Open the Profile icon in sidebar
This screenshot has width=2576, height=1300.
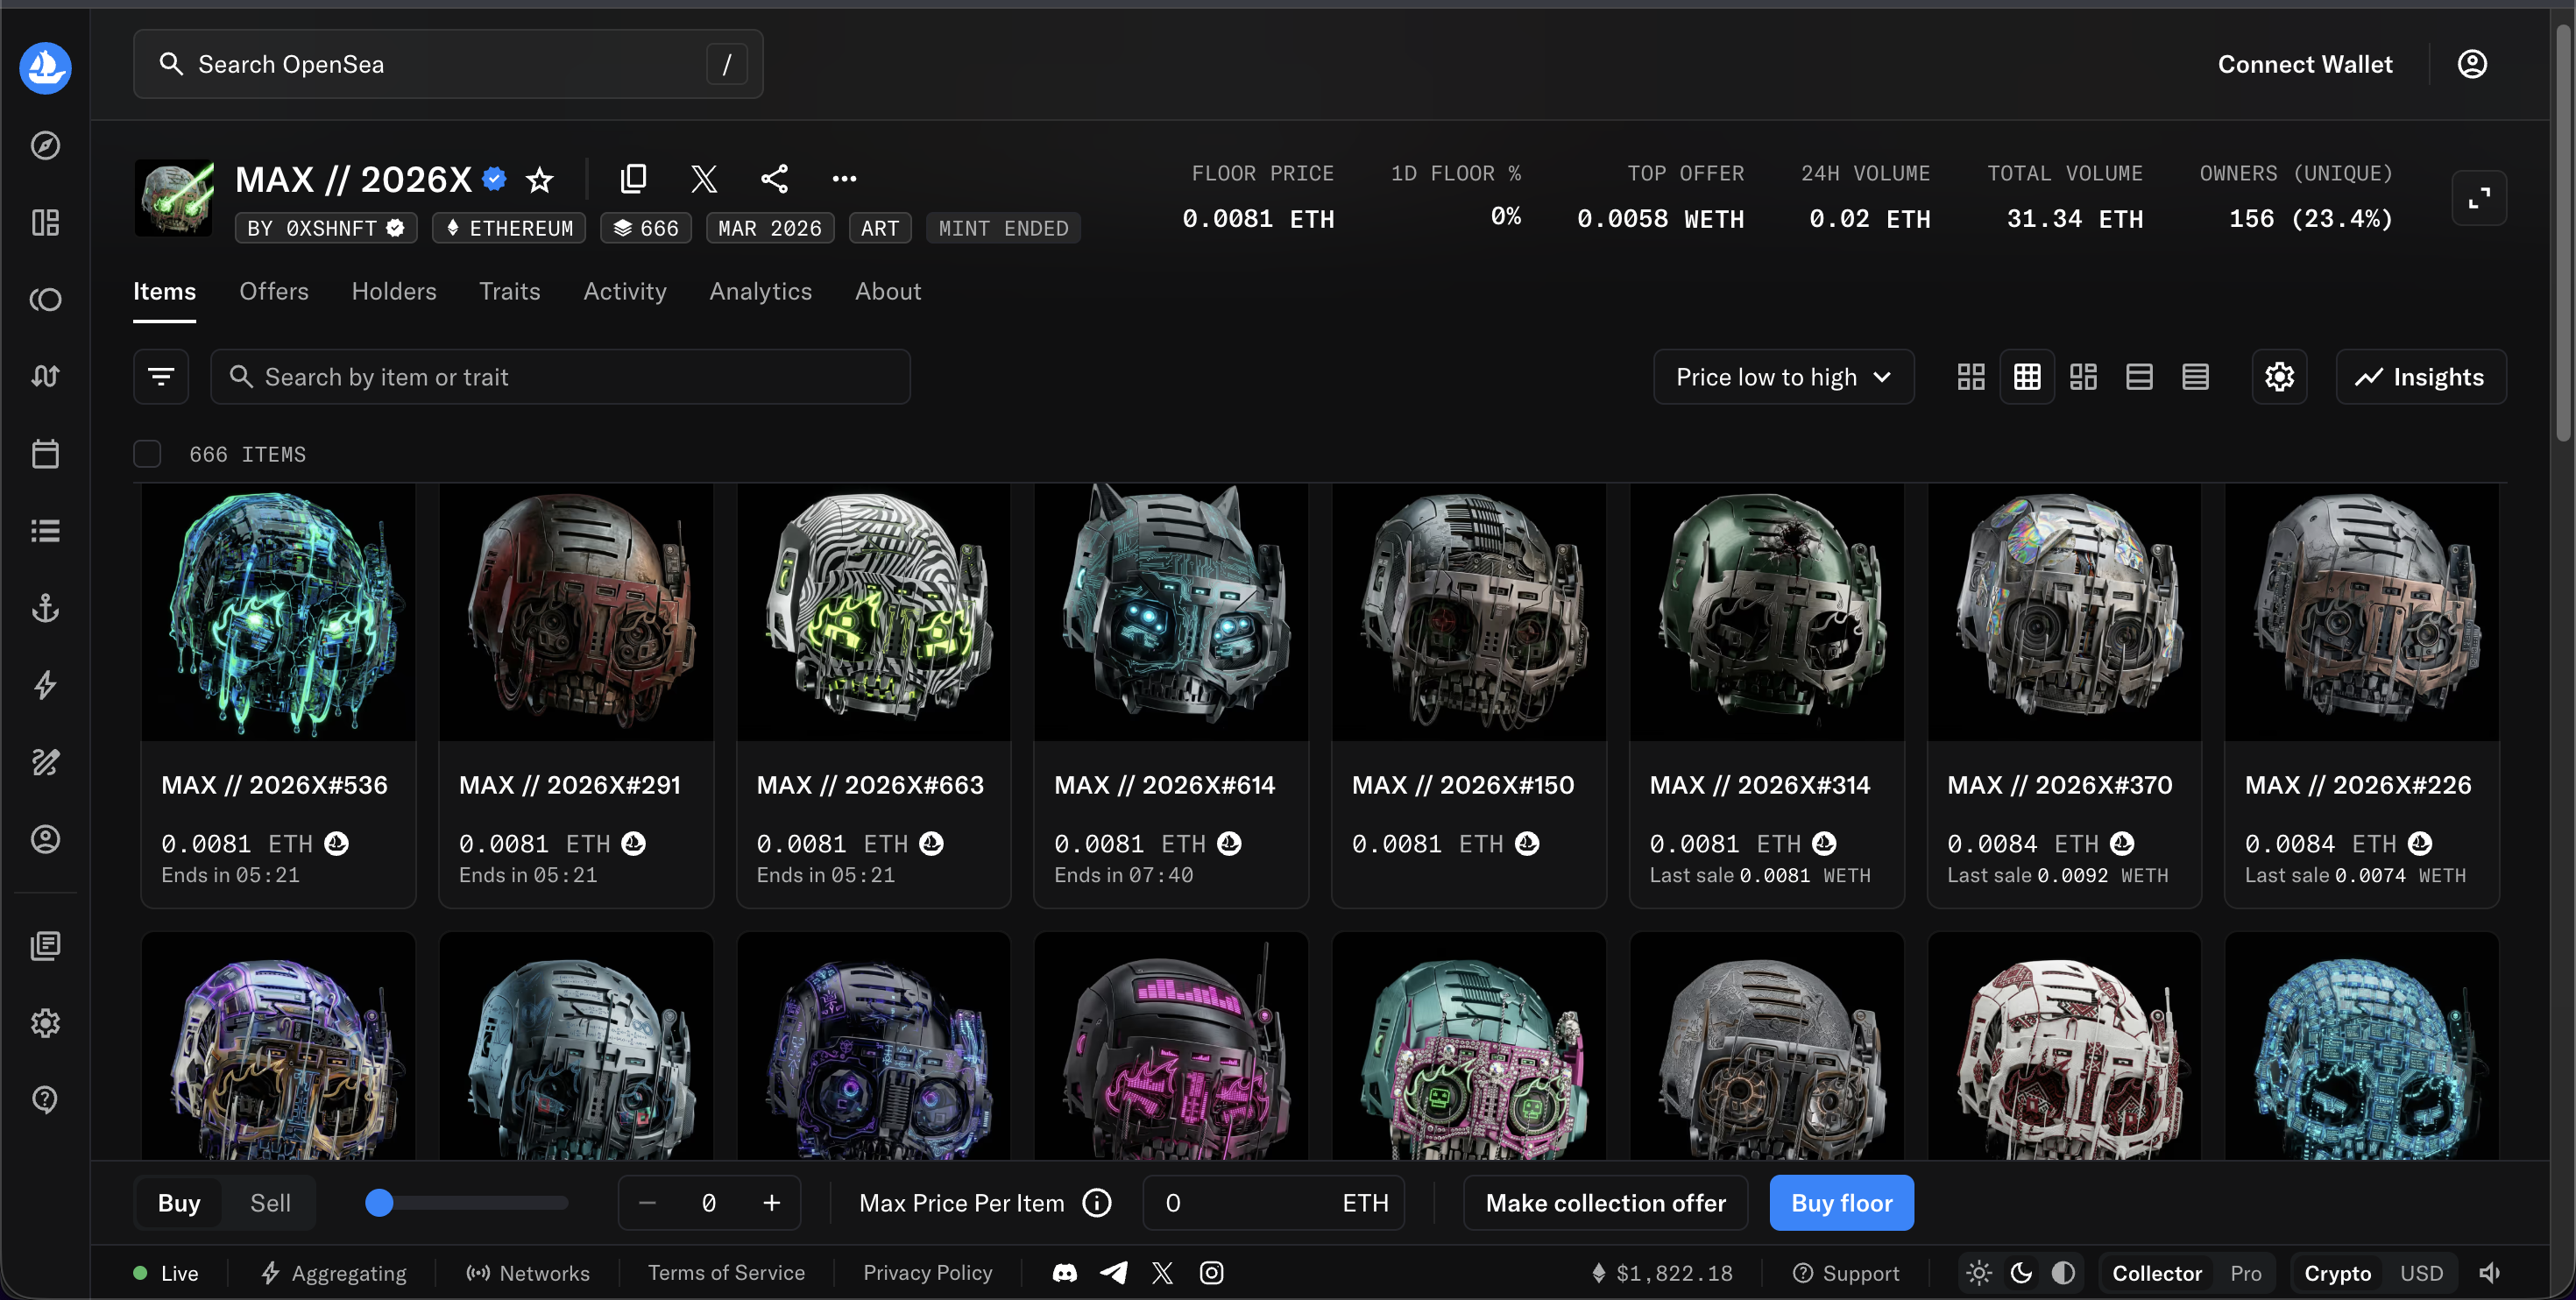pos(45,839)
